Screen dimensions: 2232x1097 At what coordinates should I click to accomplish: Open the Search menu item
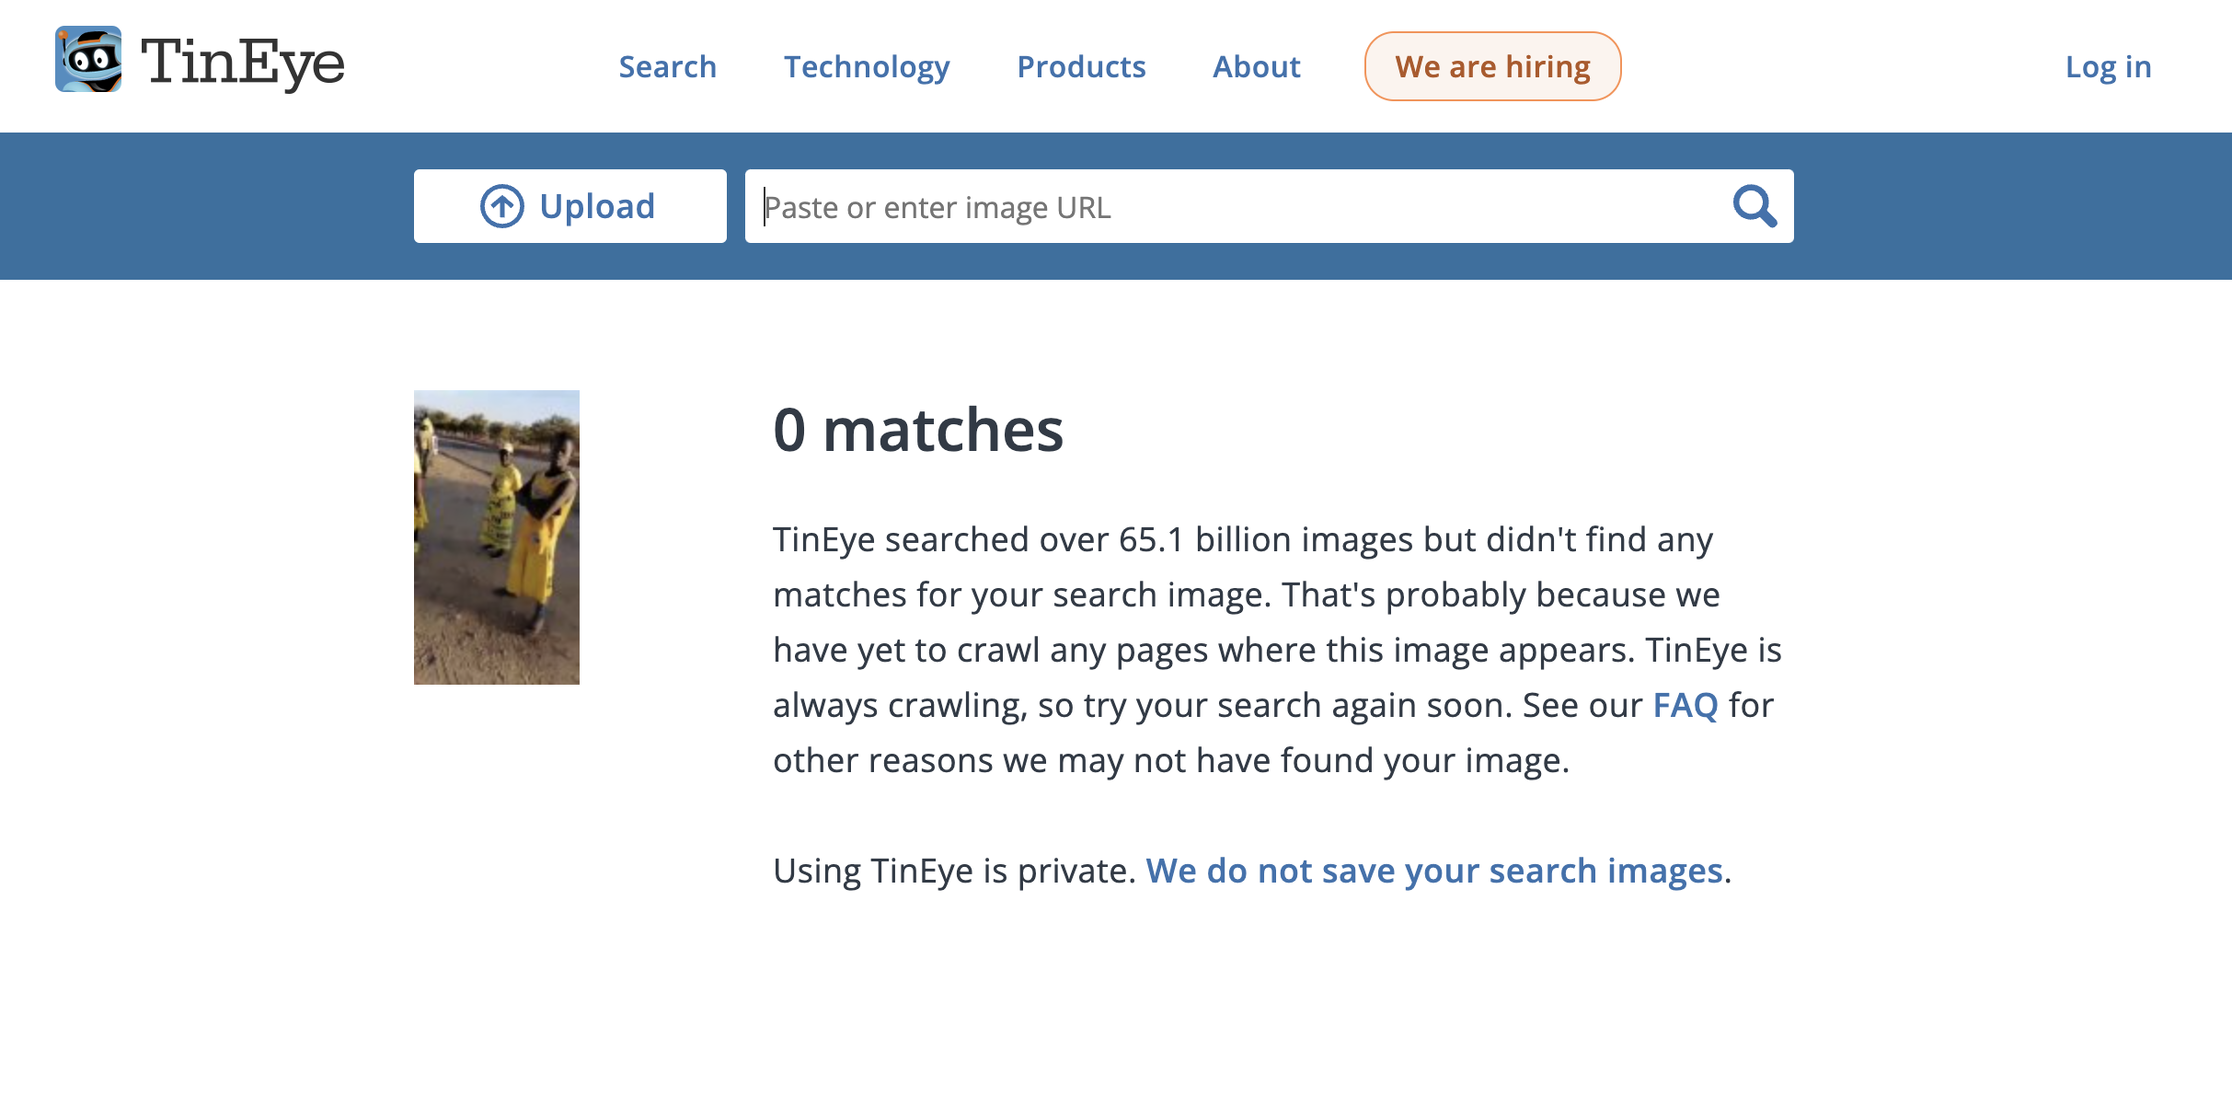click(x=667, y=66)
